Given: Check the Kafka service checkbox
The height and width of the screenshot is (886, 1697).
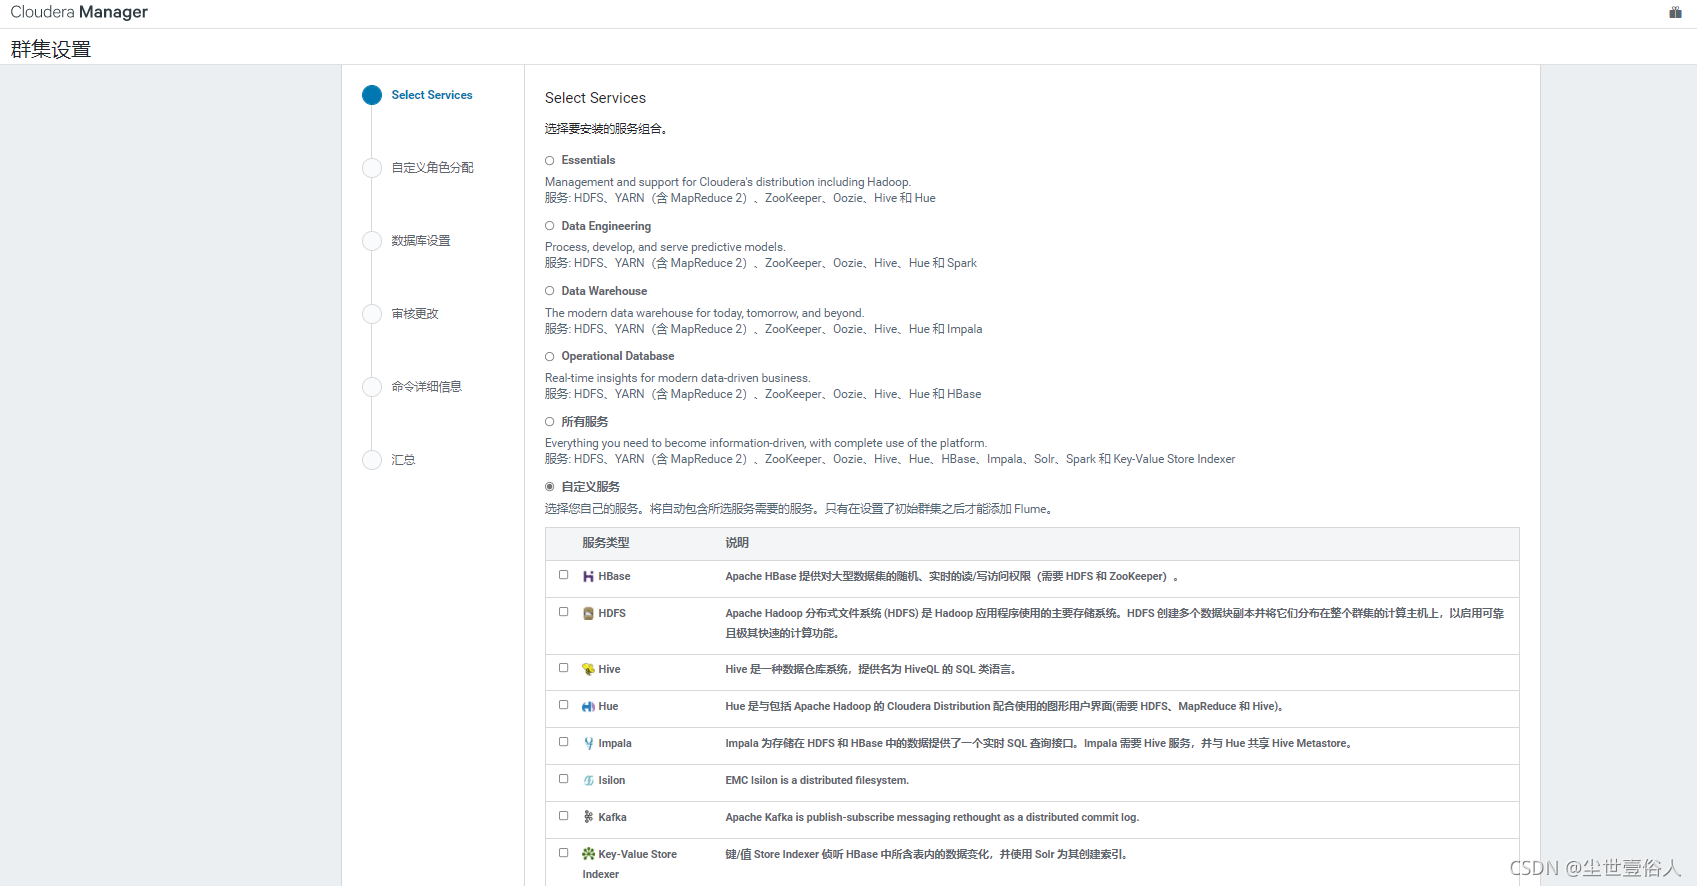Looking at the screenshot, I should (x=563, y=816).
